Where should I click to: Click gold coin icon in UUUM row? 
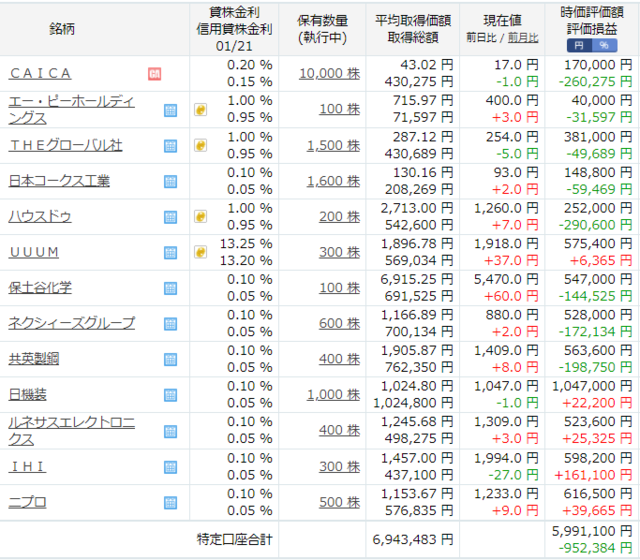(200, 251)
